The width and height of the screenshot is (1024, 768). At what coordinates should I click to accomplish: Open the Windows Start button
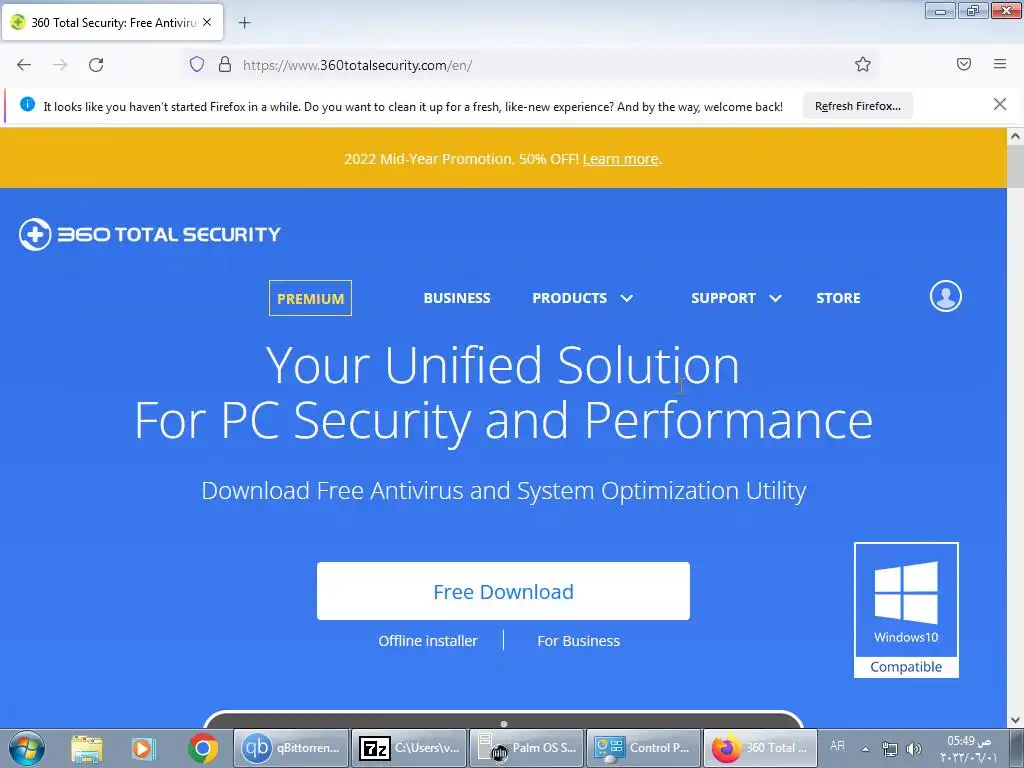(x=27, y=748)
